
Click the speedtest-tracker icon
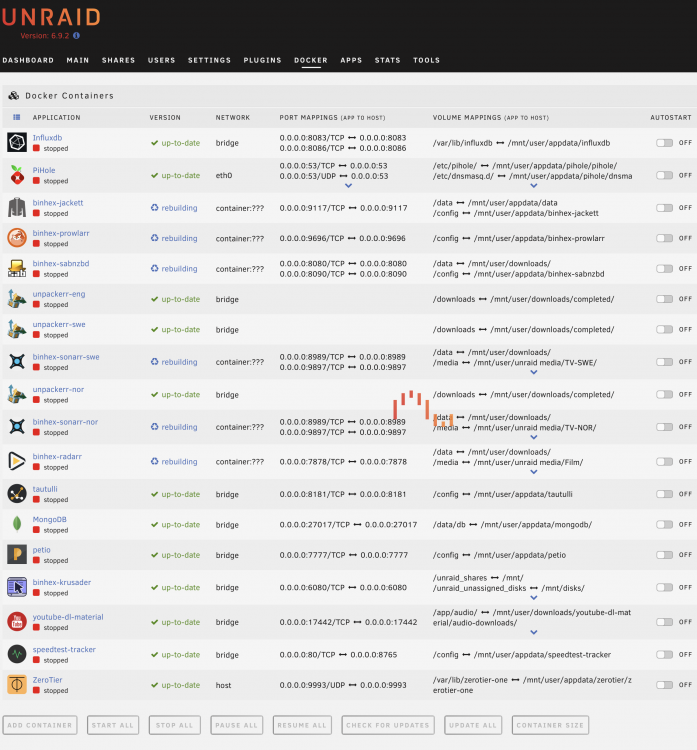tap(17, 654)
